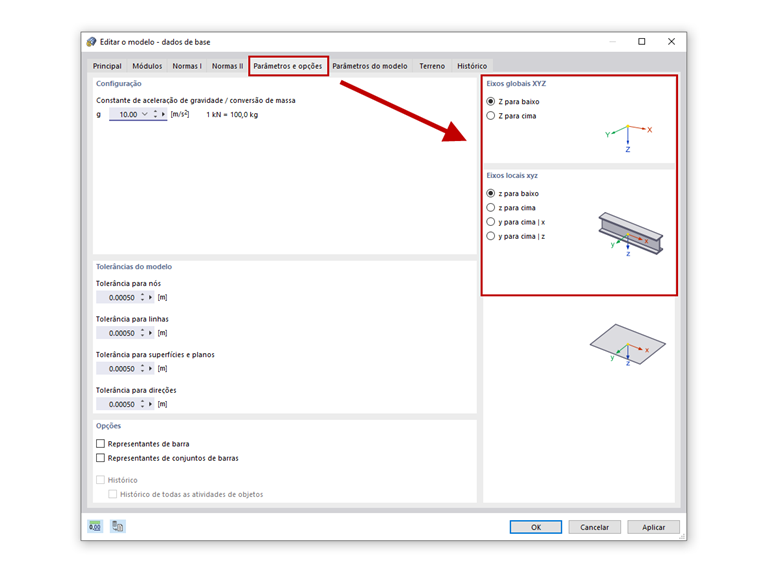Open the 'Normas II' tab
The width and height of the screenshot is (760, 570).
pyautogui.click(x=227, y=66)
